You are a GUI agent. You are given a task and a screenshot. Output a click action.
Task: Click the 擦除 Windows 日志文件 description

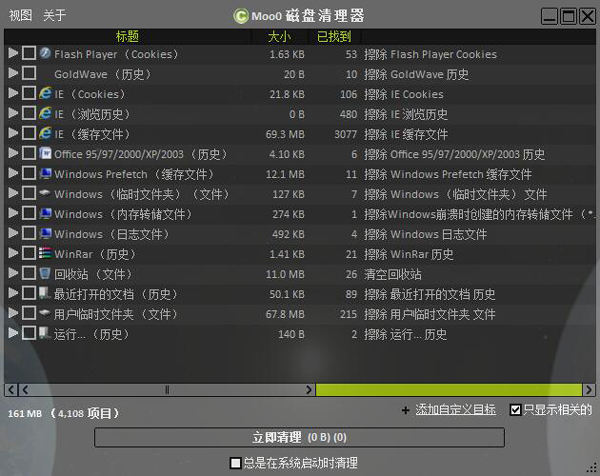tap(426, 234)
